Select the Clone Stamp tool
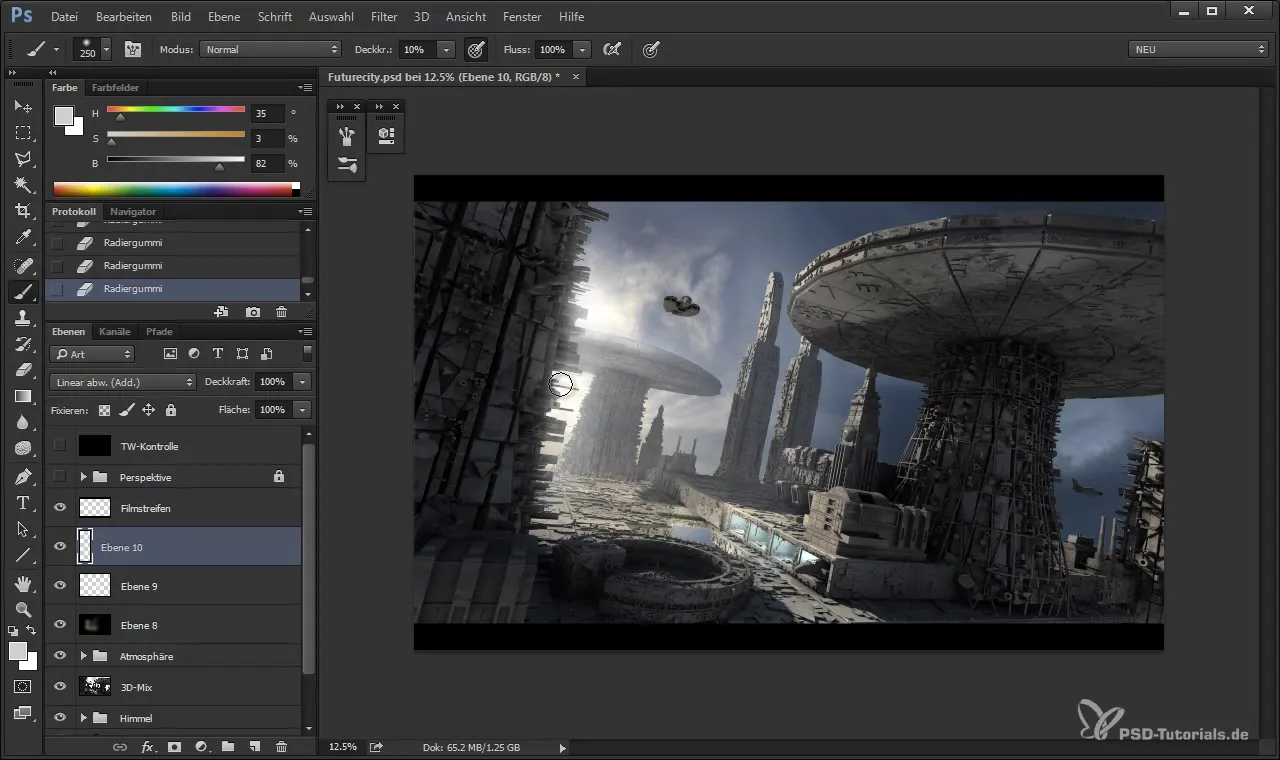This screenshot has width=1280, height=760. (x=23, y=317)
